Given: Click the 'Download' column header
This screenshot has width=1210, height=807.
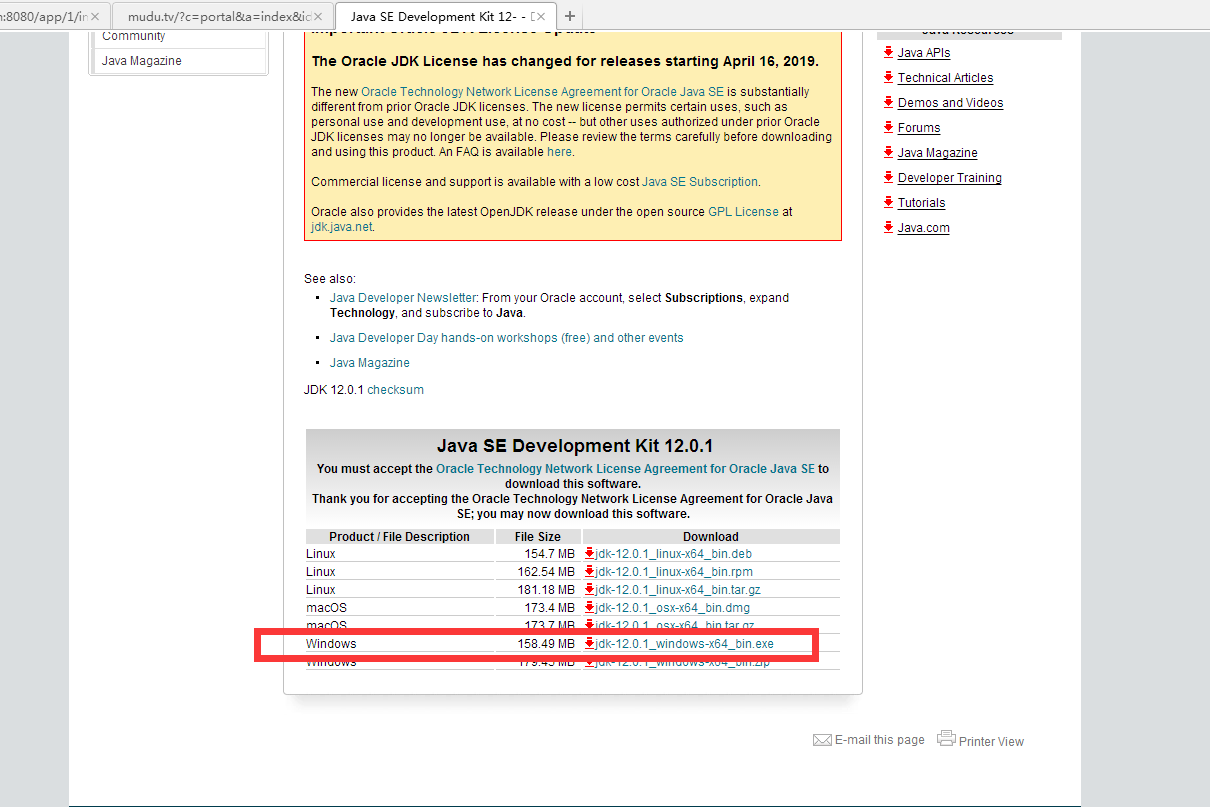Looking at the screenshot, I should pyautogui.click(x=711, y=537).
